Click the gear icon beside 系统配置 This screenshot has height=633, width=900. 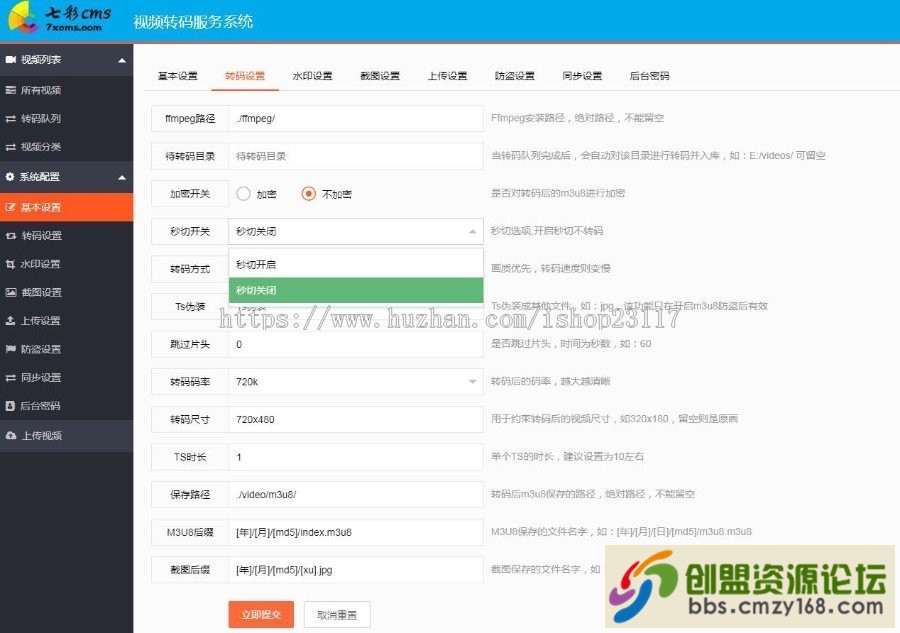10,177
